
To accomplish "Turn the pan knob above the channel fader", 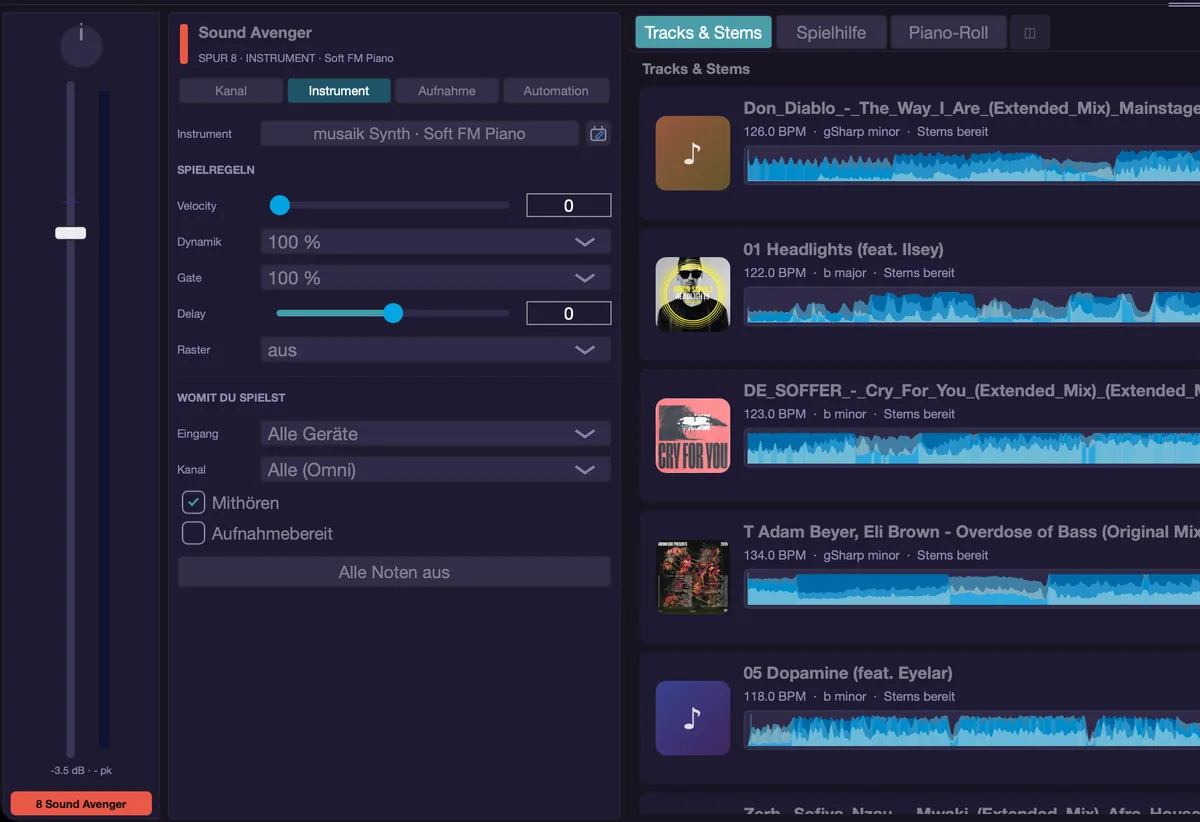I will 81,46.
